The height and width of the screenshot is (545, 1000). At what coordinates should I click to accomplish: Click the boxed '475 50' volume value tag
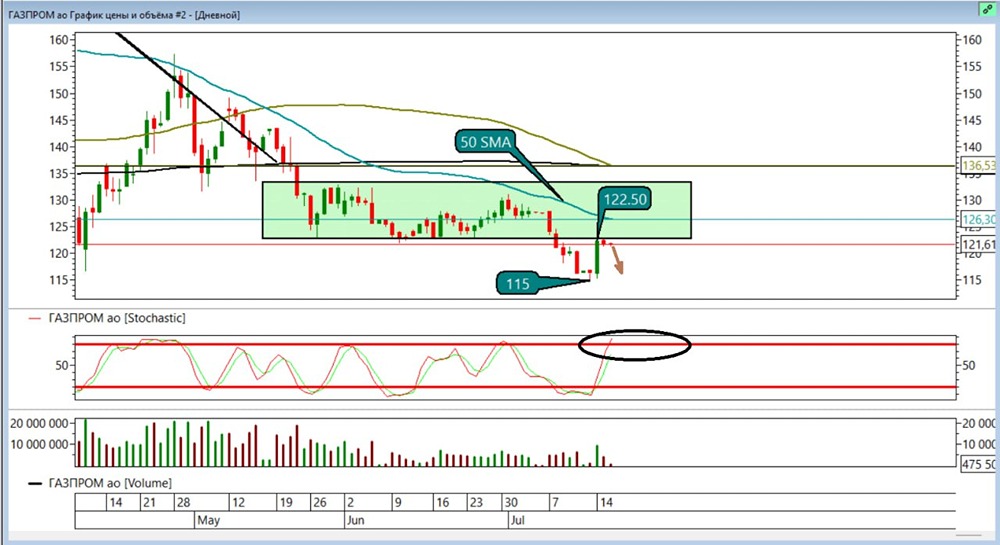click(x=979, y=464)
